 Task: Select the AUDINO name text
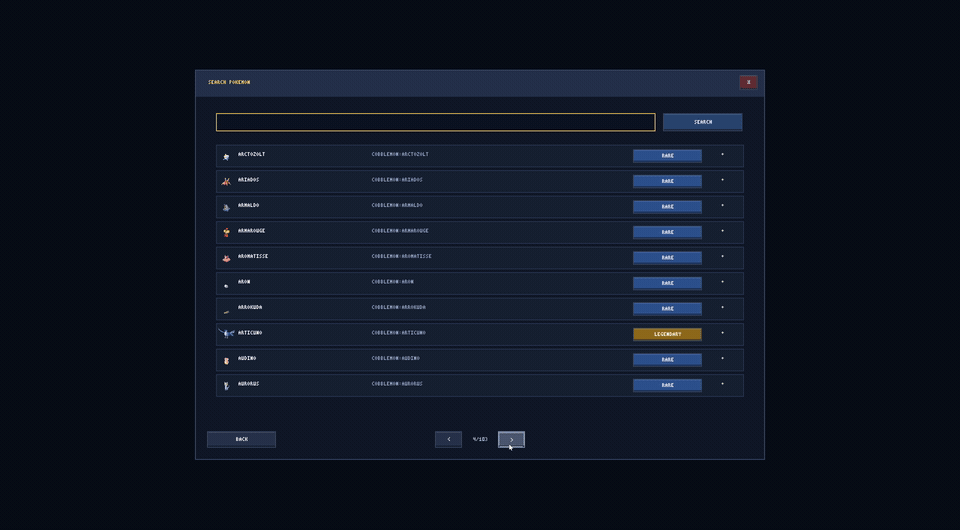point(247,359)
